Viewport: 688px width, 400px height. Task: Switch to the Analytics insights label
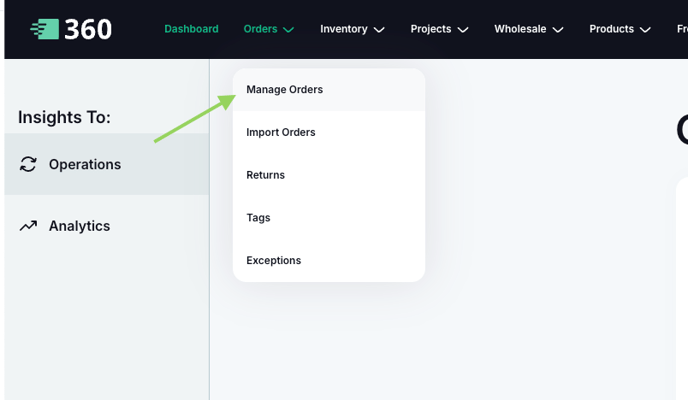[79, 226]
